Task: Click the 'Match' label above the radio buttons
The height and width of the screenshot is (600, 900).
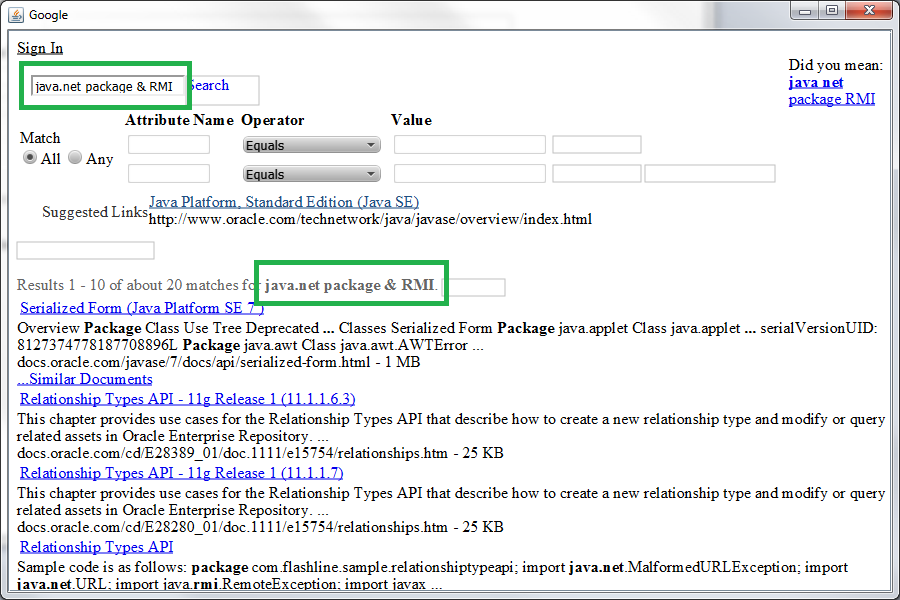Action: (x=40, y=138)
